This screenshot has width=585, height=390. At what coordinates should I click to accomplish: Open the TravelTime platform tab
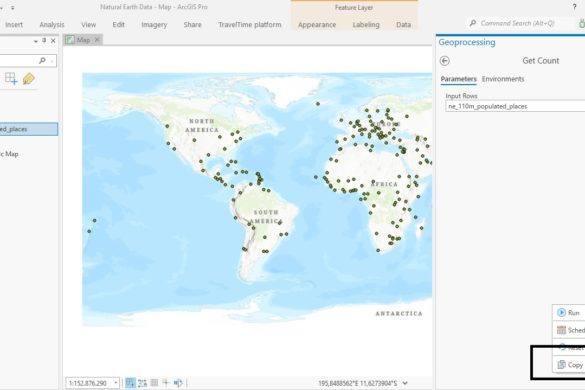coord(250,25)
